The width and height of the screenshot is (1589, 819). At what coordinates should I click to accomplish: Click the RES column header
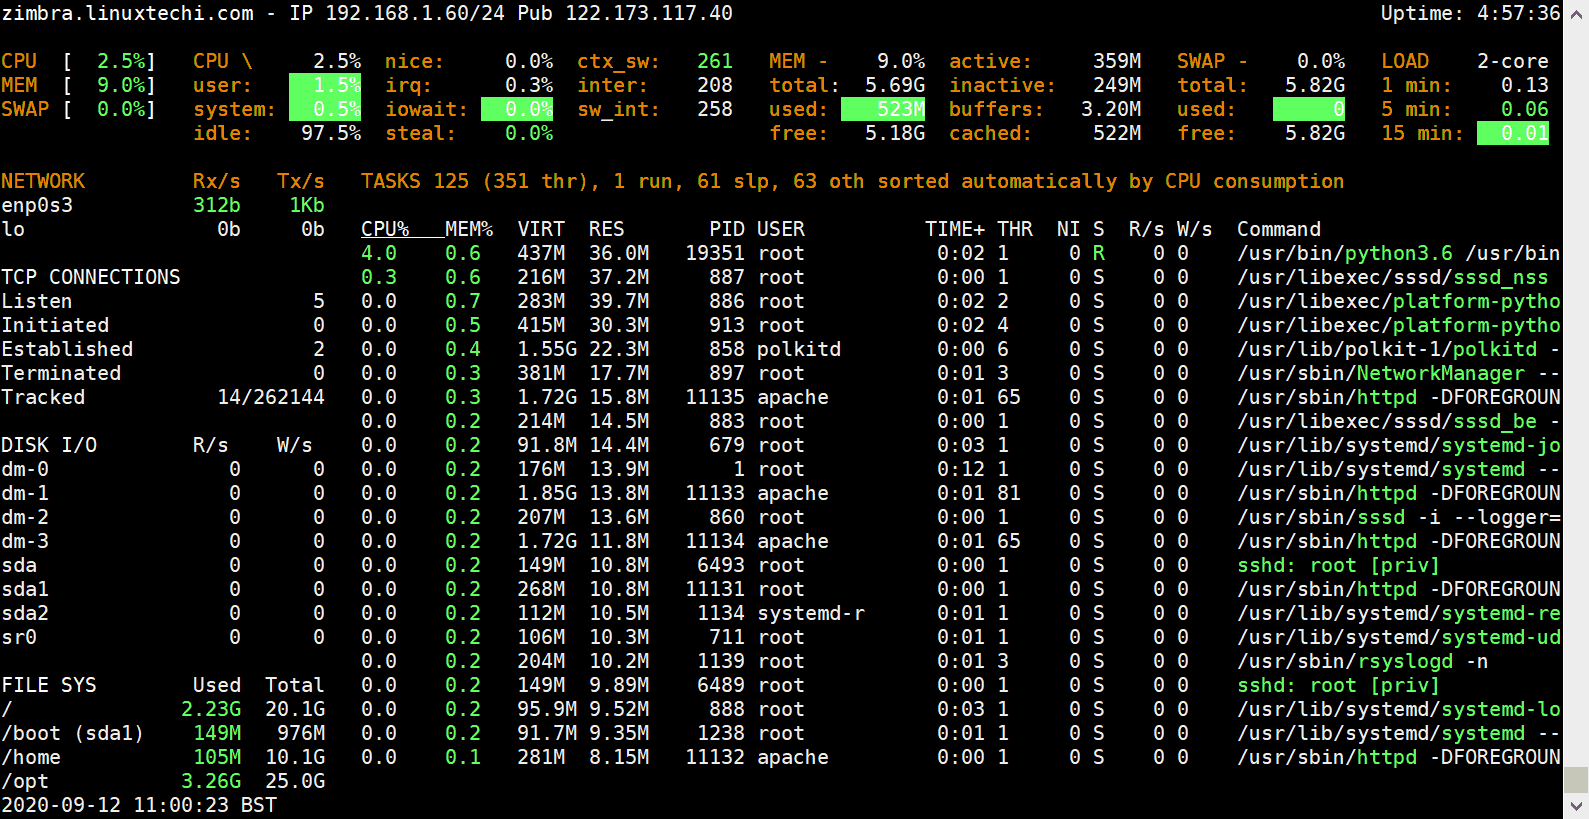click(606, 229)
